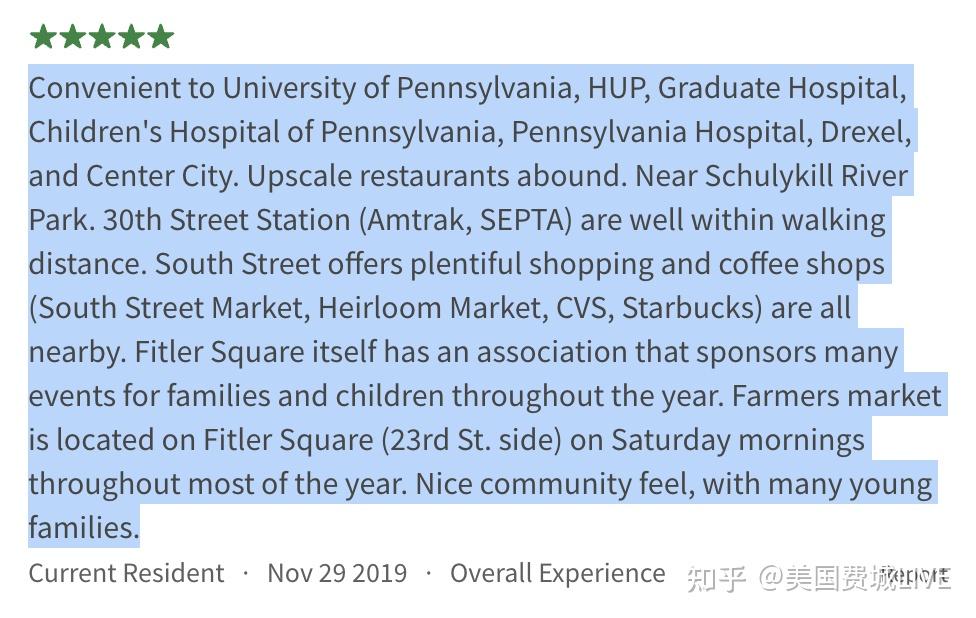Click the Nov 29 2019 date
Screen dimensions: 976x618
[337, 573]
